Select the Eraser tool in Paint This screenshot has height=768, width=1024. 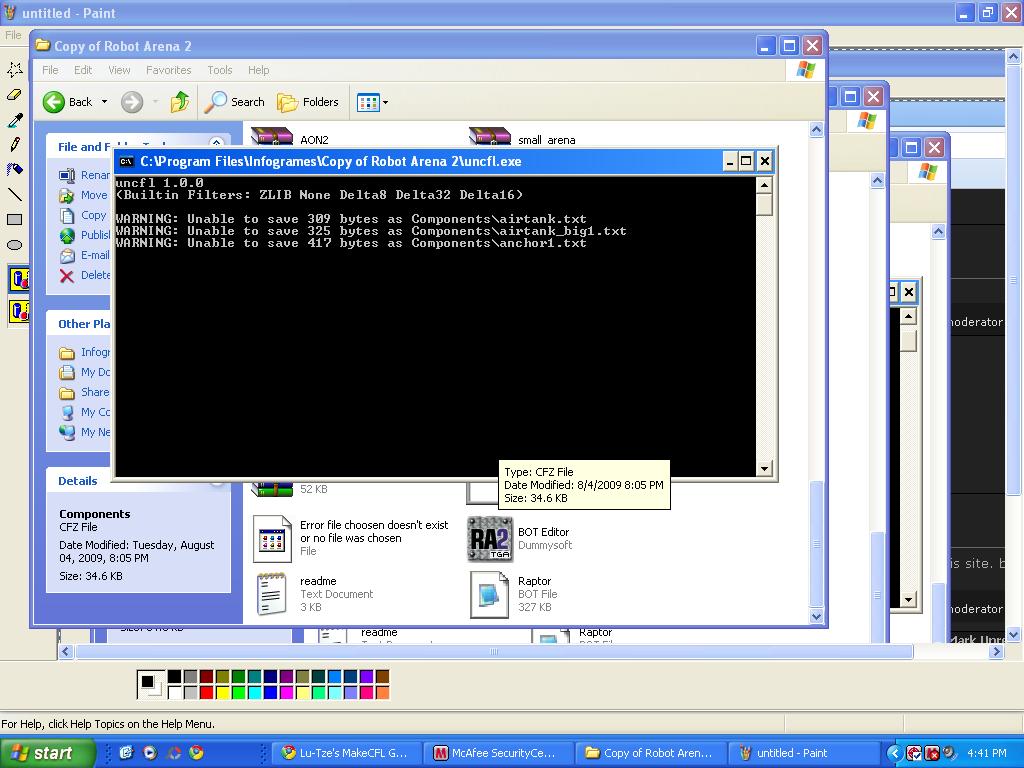coord(15,95)
